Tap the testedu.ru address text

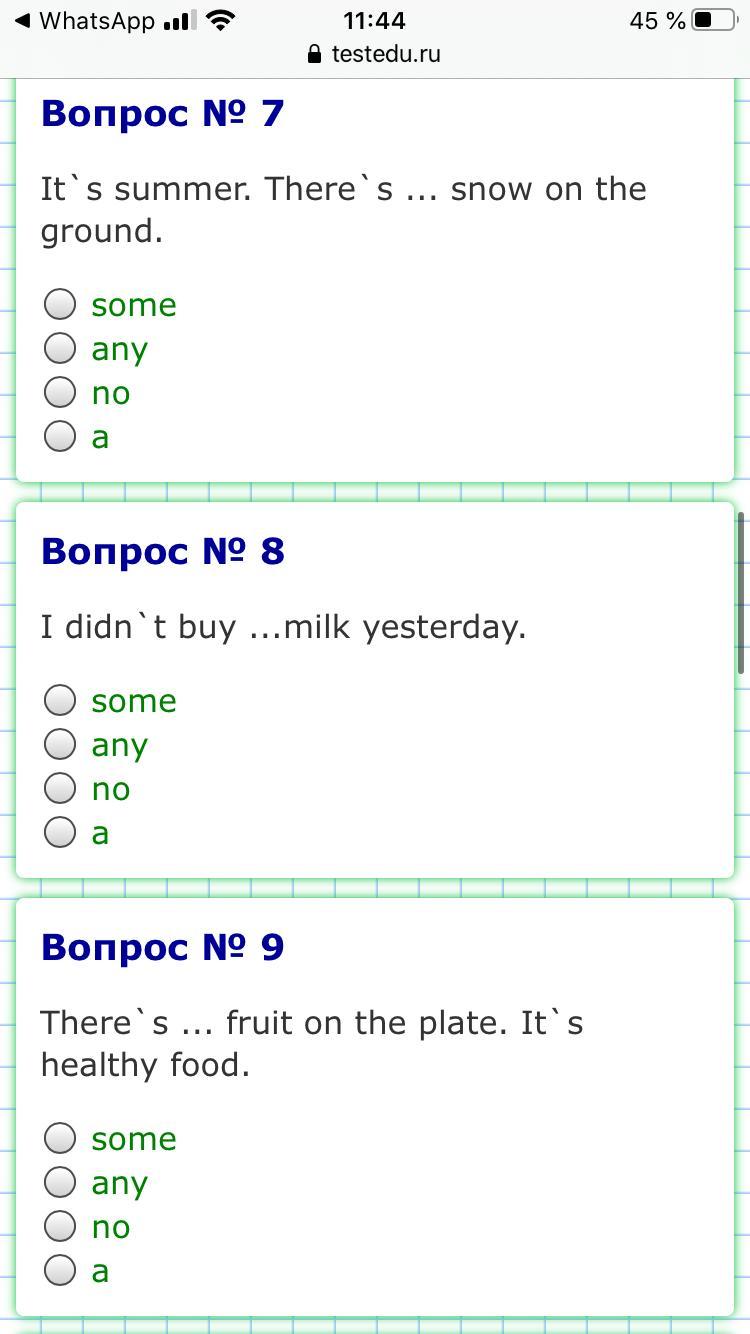tap(386, 54)
